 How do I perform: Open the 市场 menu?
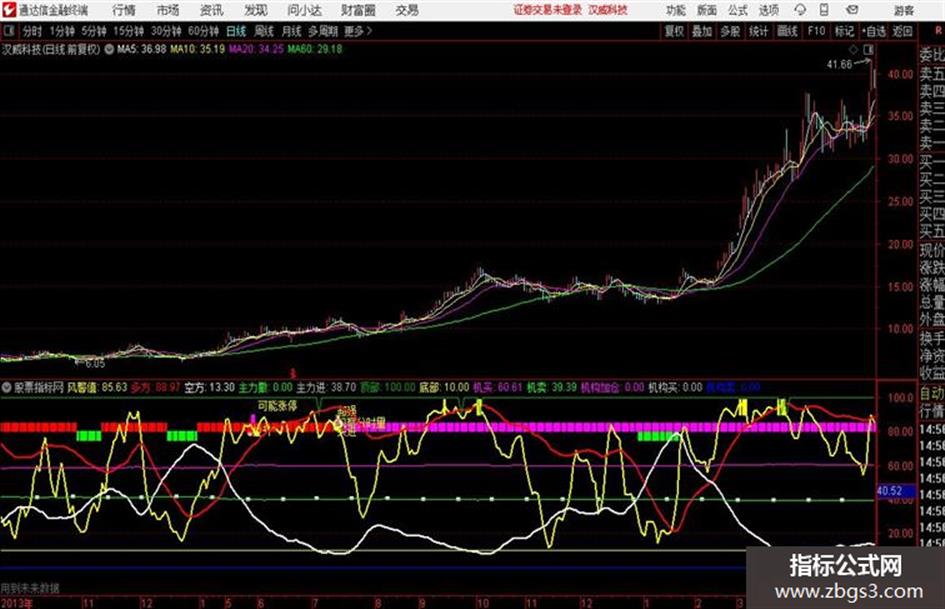tap(168, 10)
